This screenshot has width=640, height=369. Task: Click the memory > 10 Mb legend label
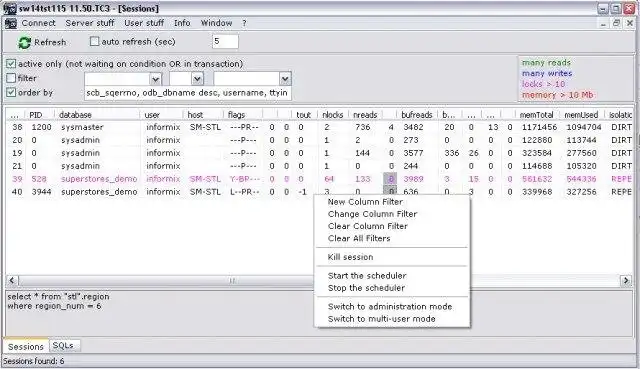tap(558, 95)
